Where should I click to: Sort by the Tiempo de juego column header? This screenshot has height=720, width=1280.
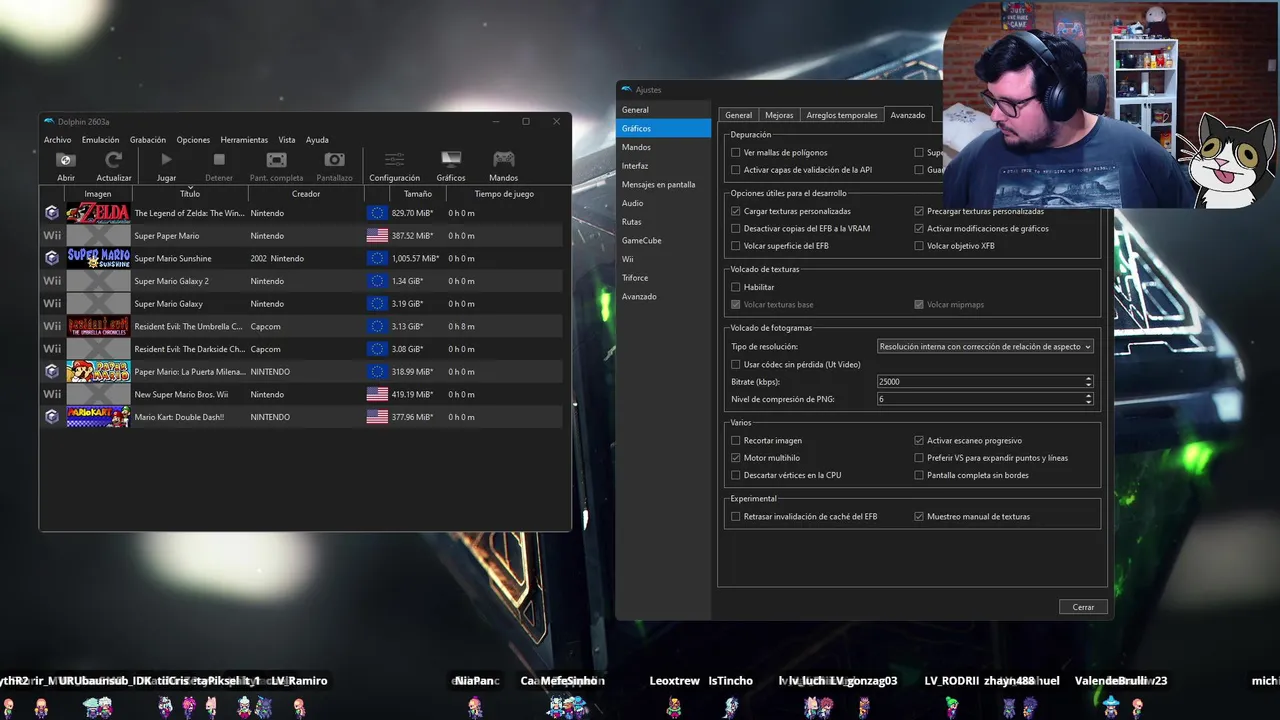pyautogui.click(x=504, y=194)
